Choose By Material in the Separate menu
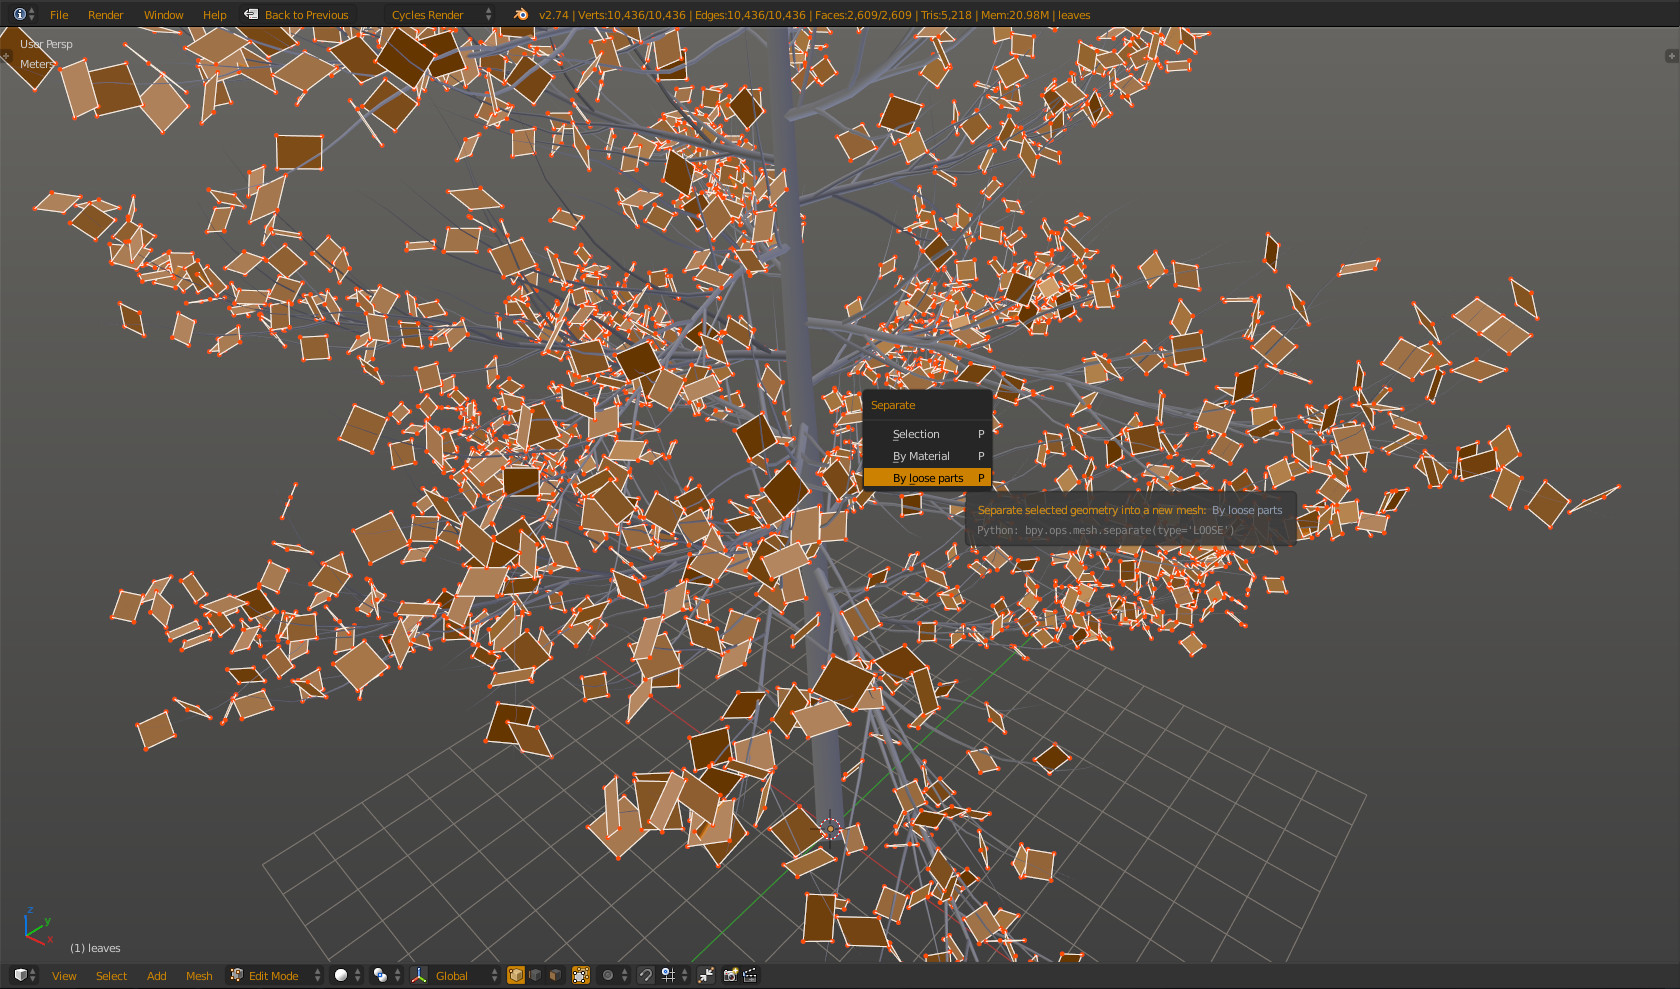The height and width of the screenshot is (989, 1680). (x=927, y=456)
